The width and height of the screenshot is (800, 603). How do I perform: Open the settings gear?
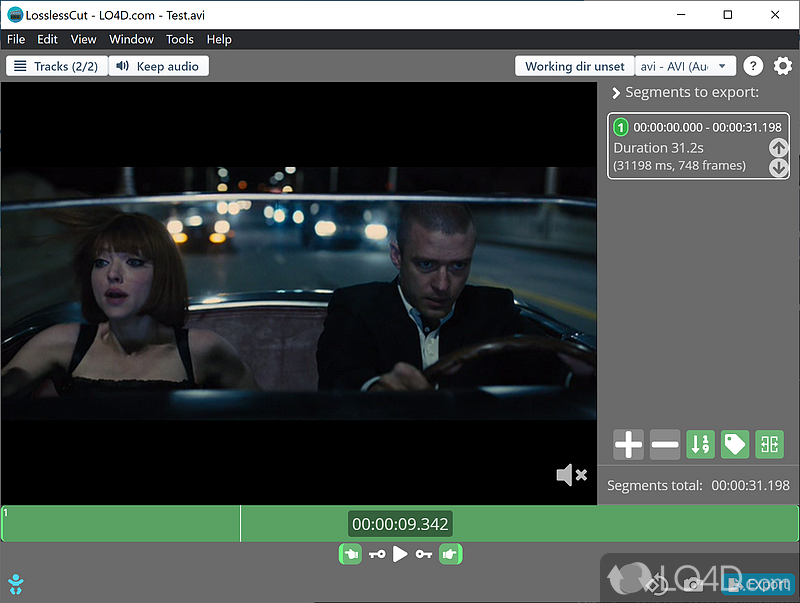pyautogui.click(x=782, y=66)
